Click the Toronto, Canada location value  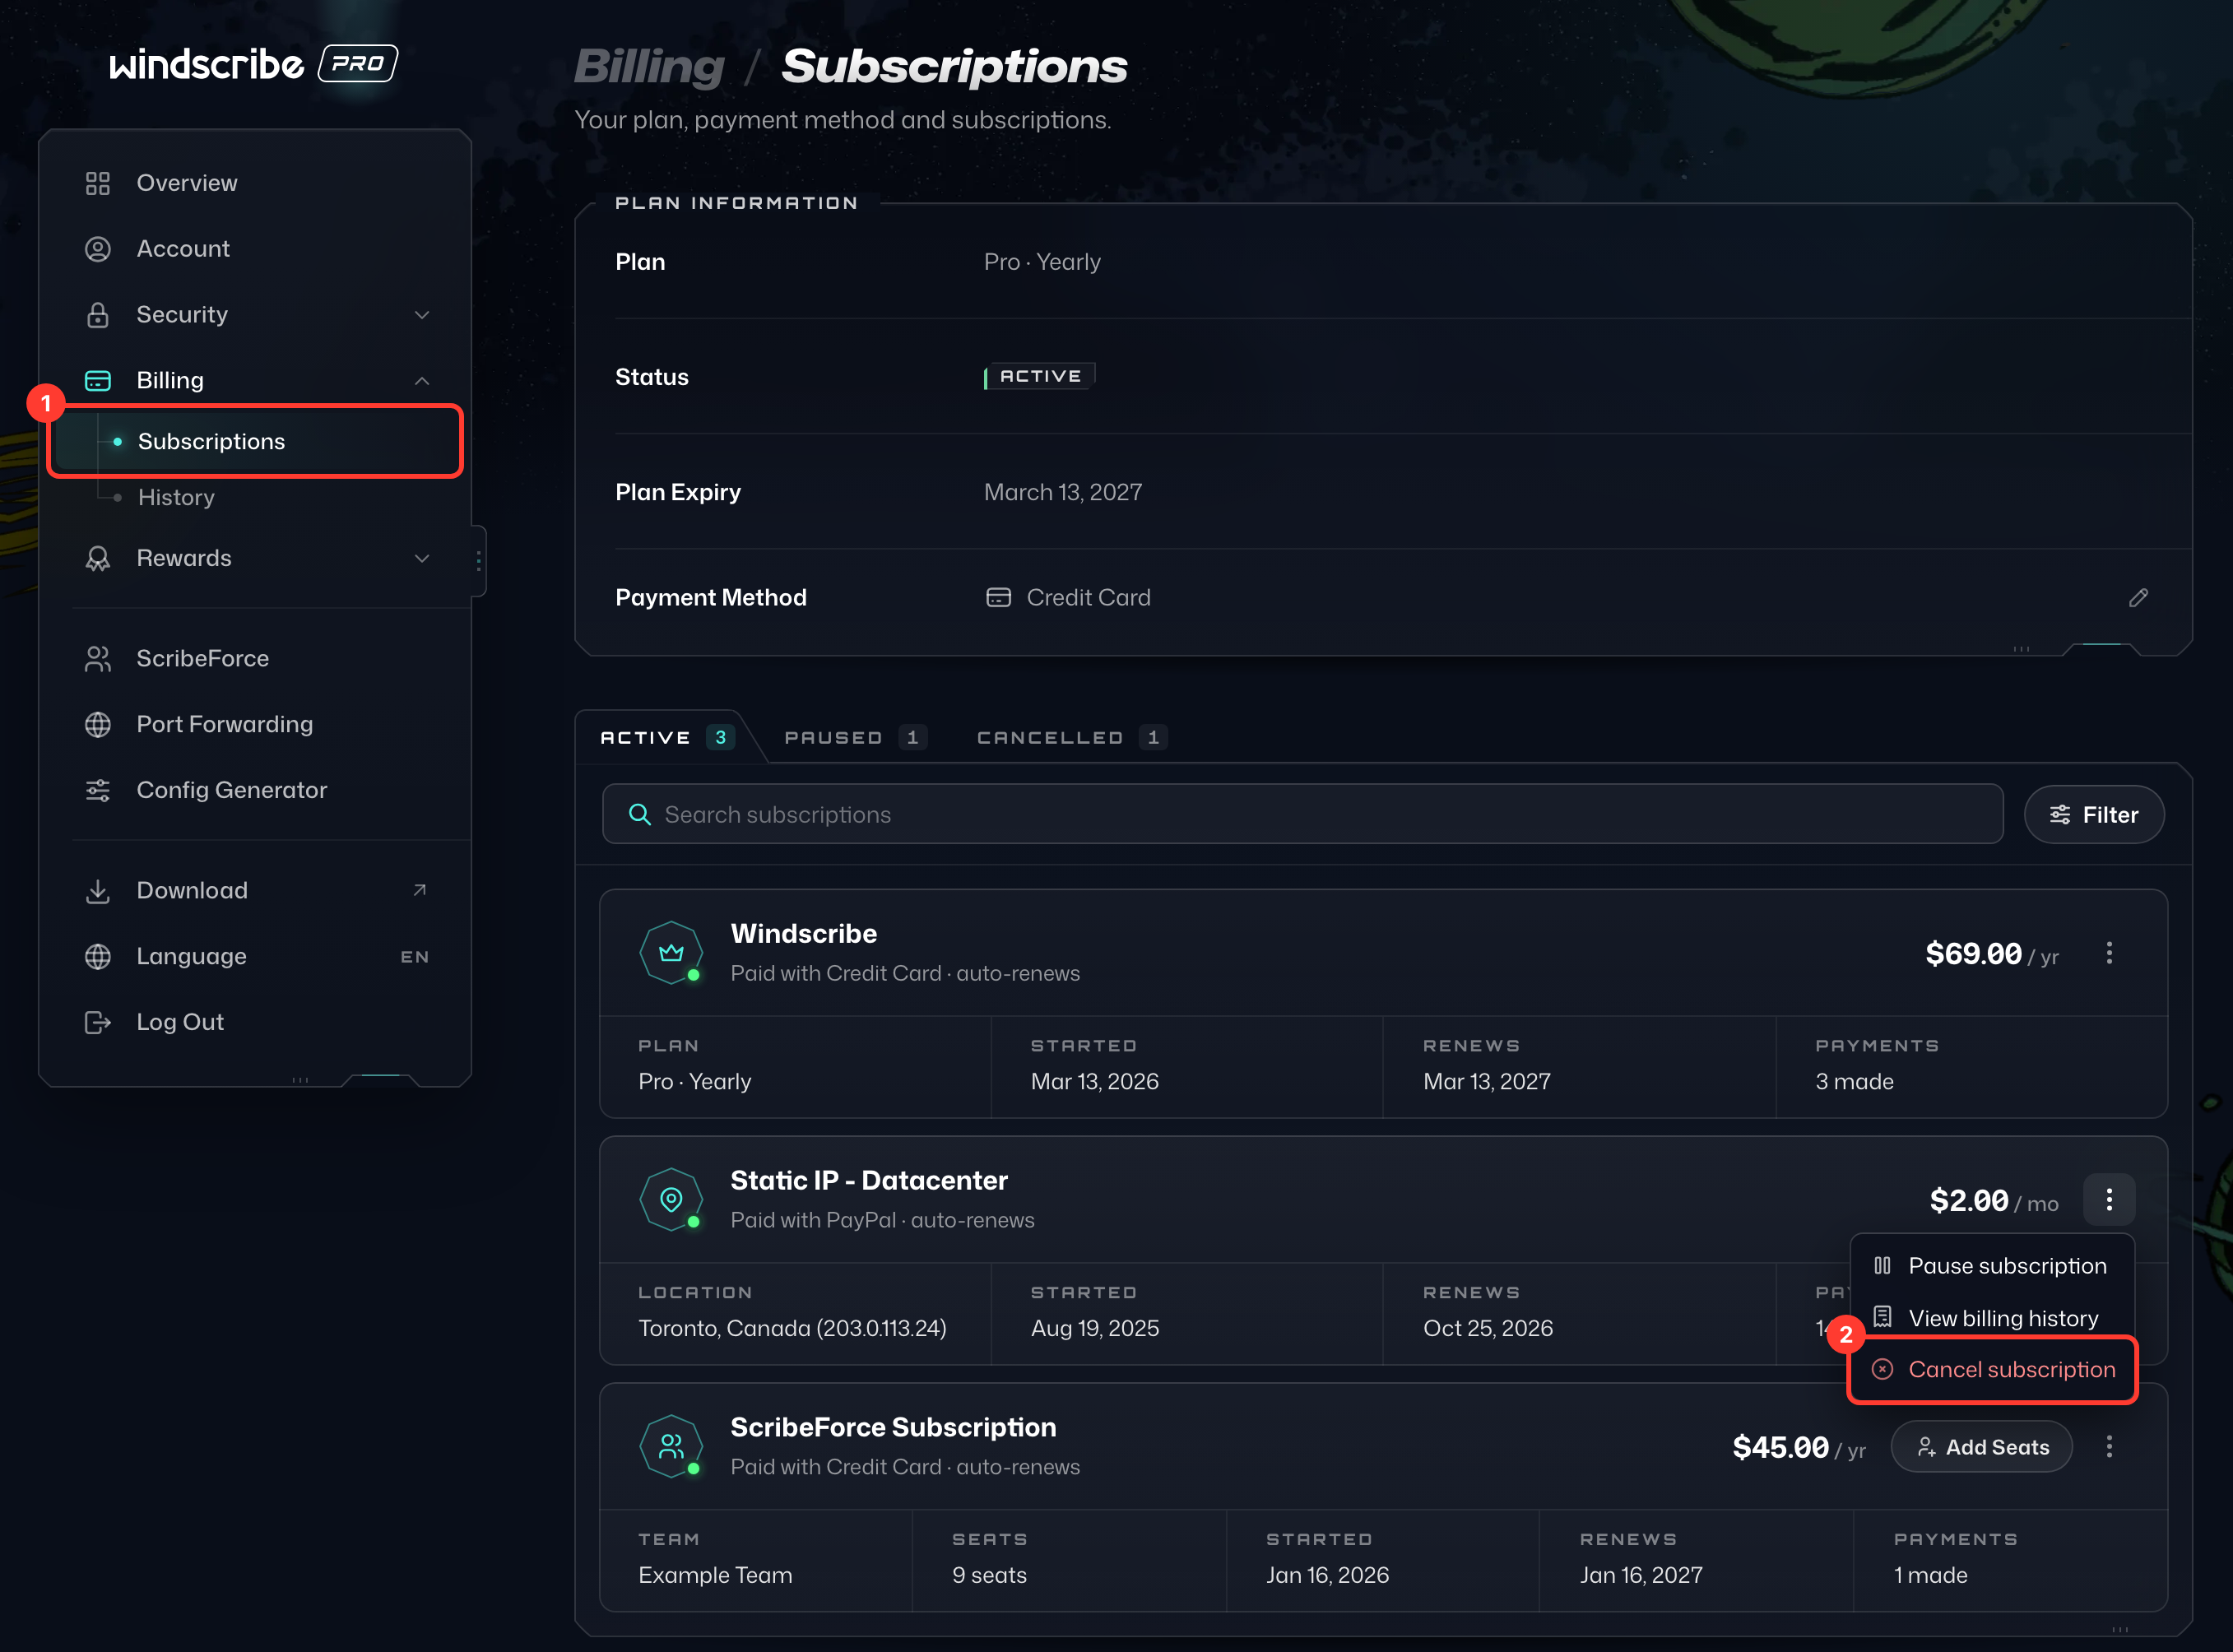[x=792, y=1328]
